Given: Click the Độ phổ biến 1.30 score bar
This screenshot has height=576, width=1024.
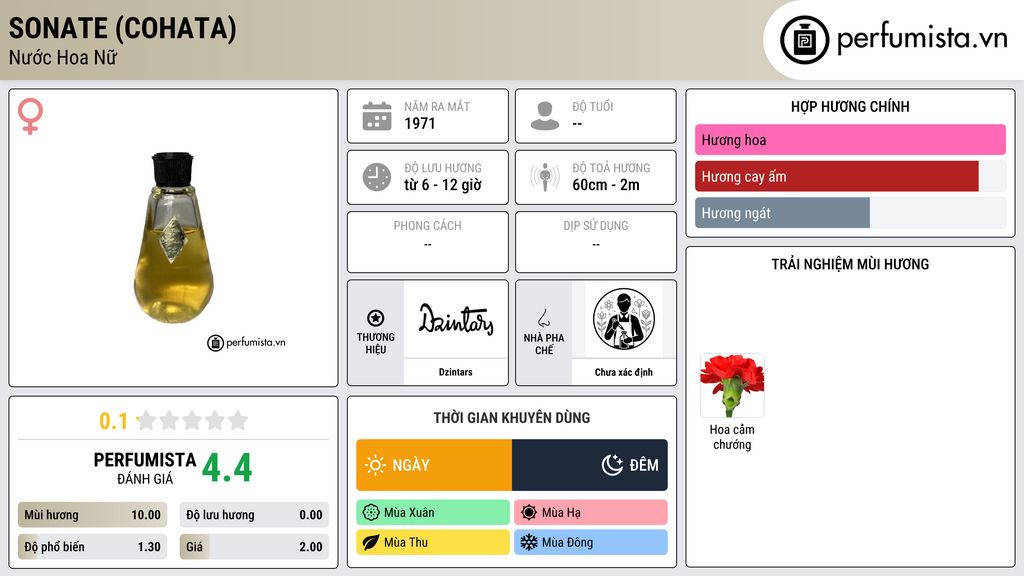Looking at the screenshot, I should point(93,547).
